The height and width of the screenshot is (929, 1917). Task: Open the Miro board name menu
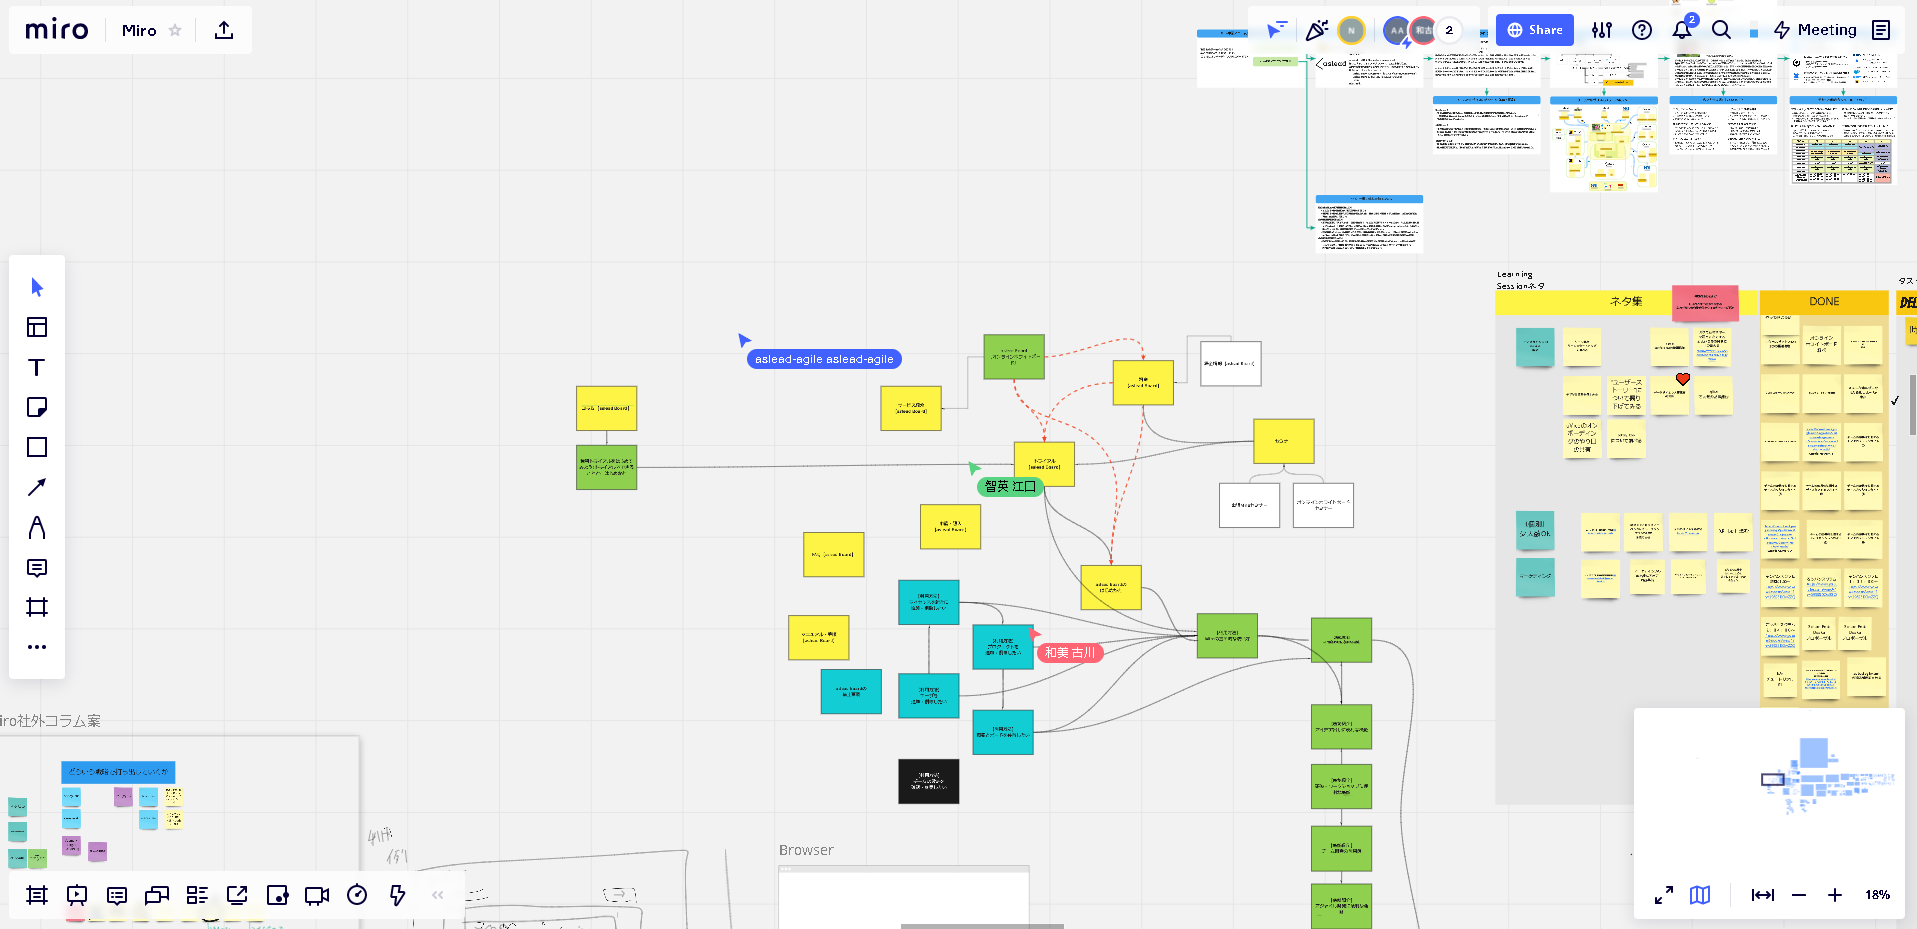click(x=139, y=30)
